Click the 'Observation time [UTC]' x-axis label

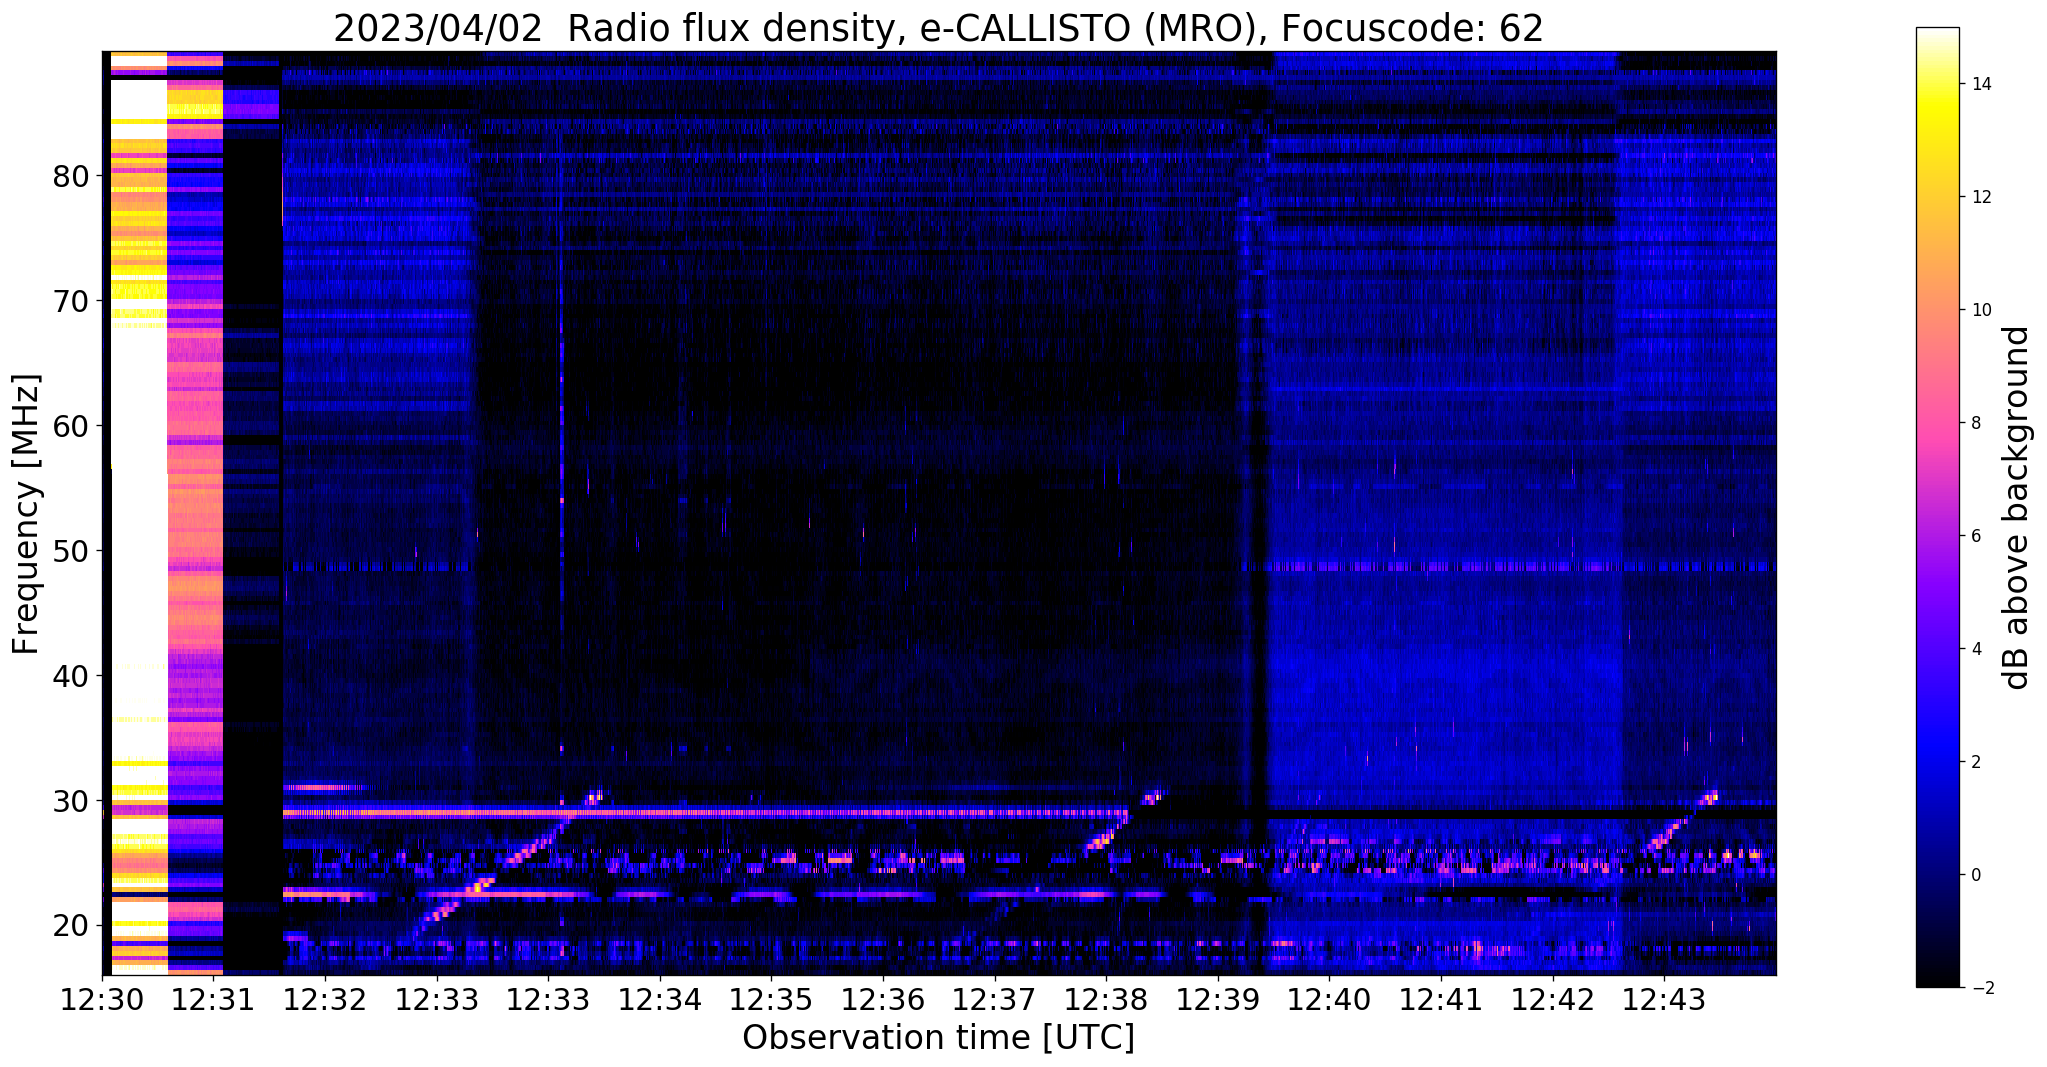click(938, 1037)
